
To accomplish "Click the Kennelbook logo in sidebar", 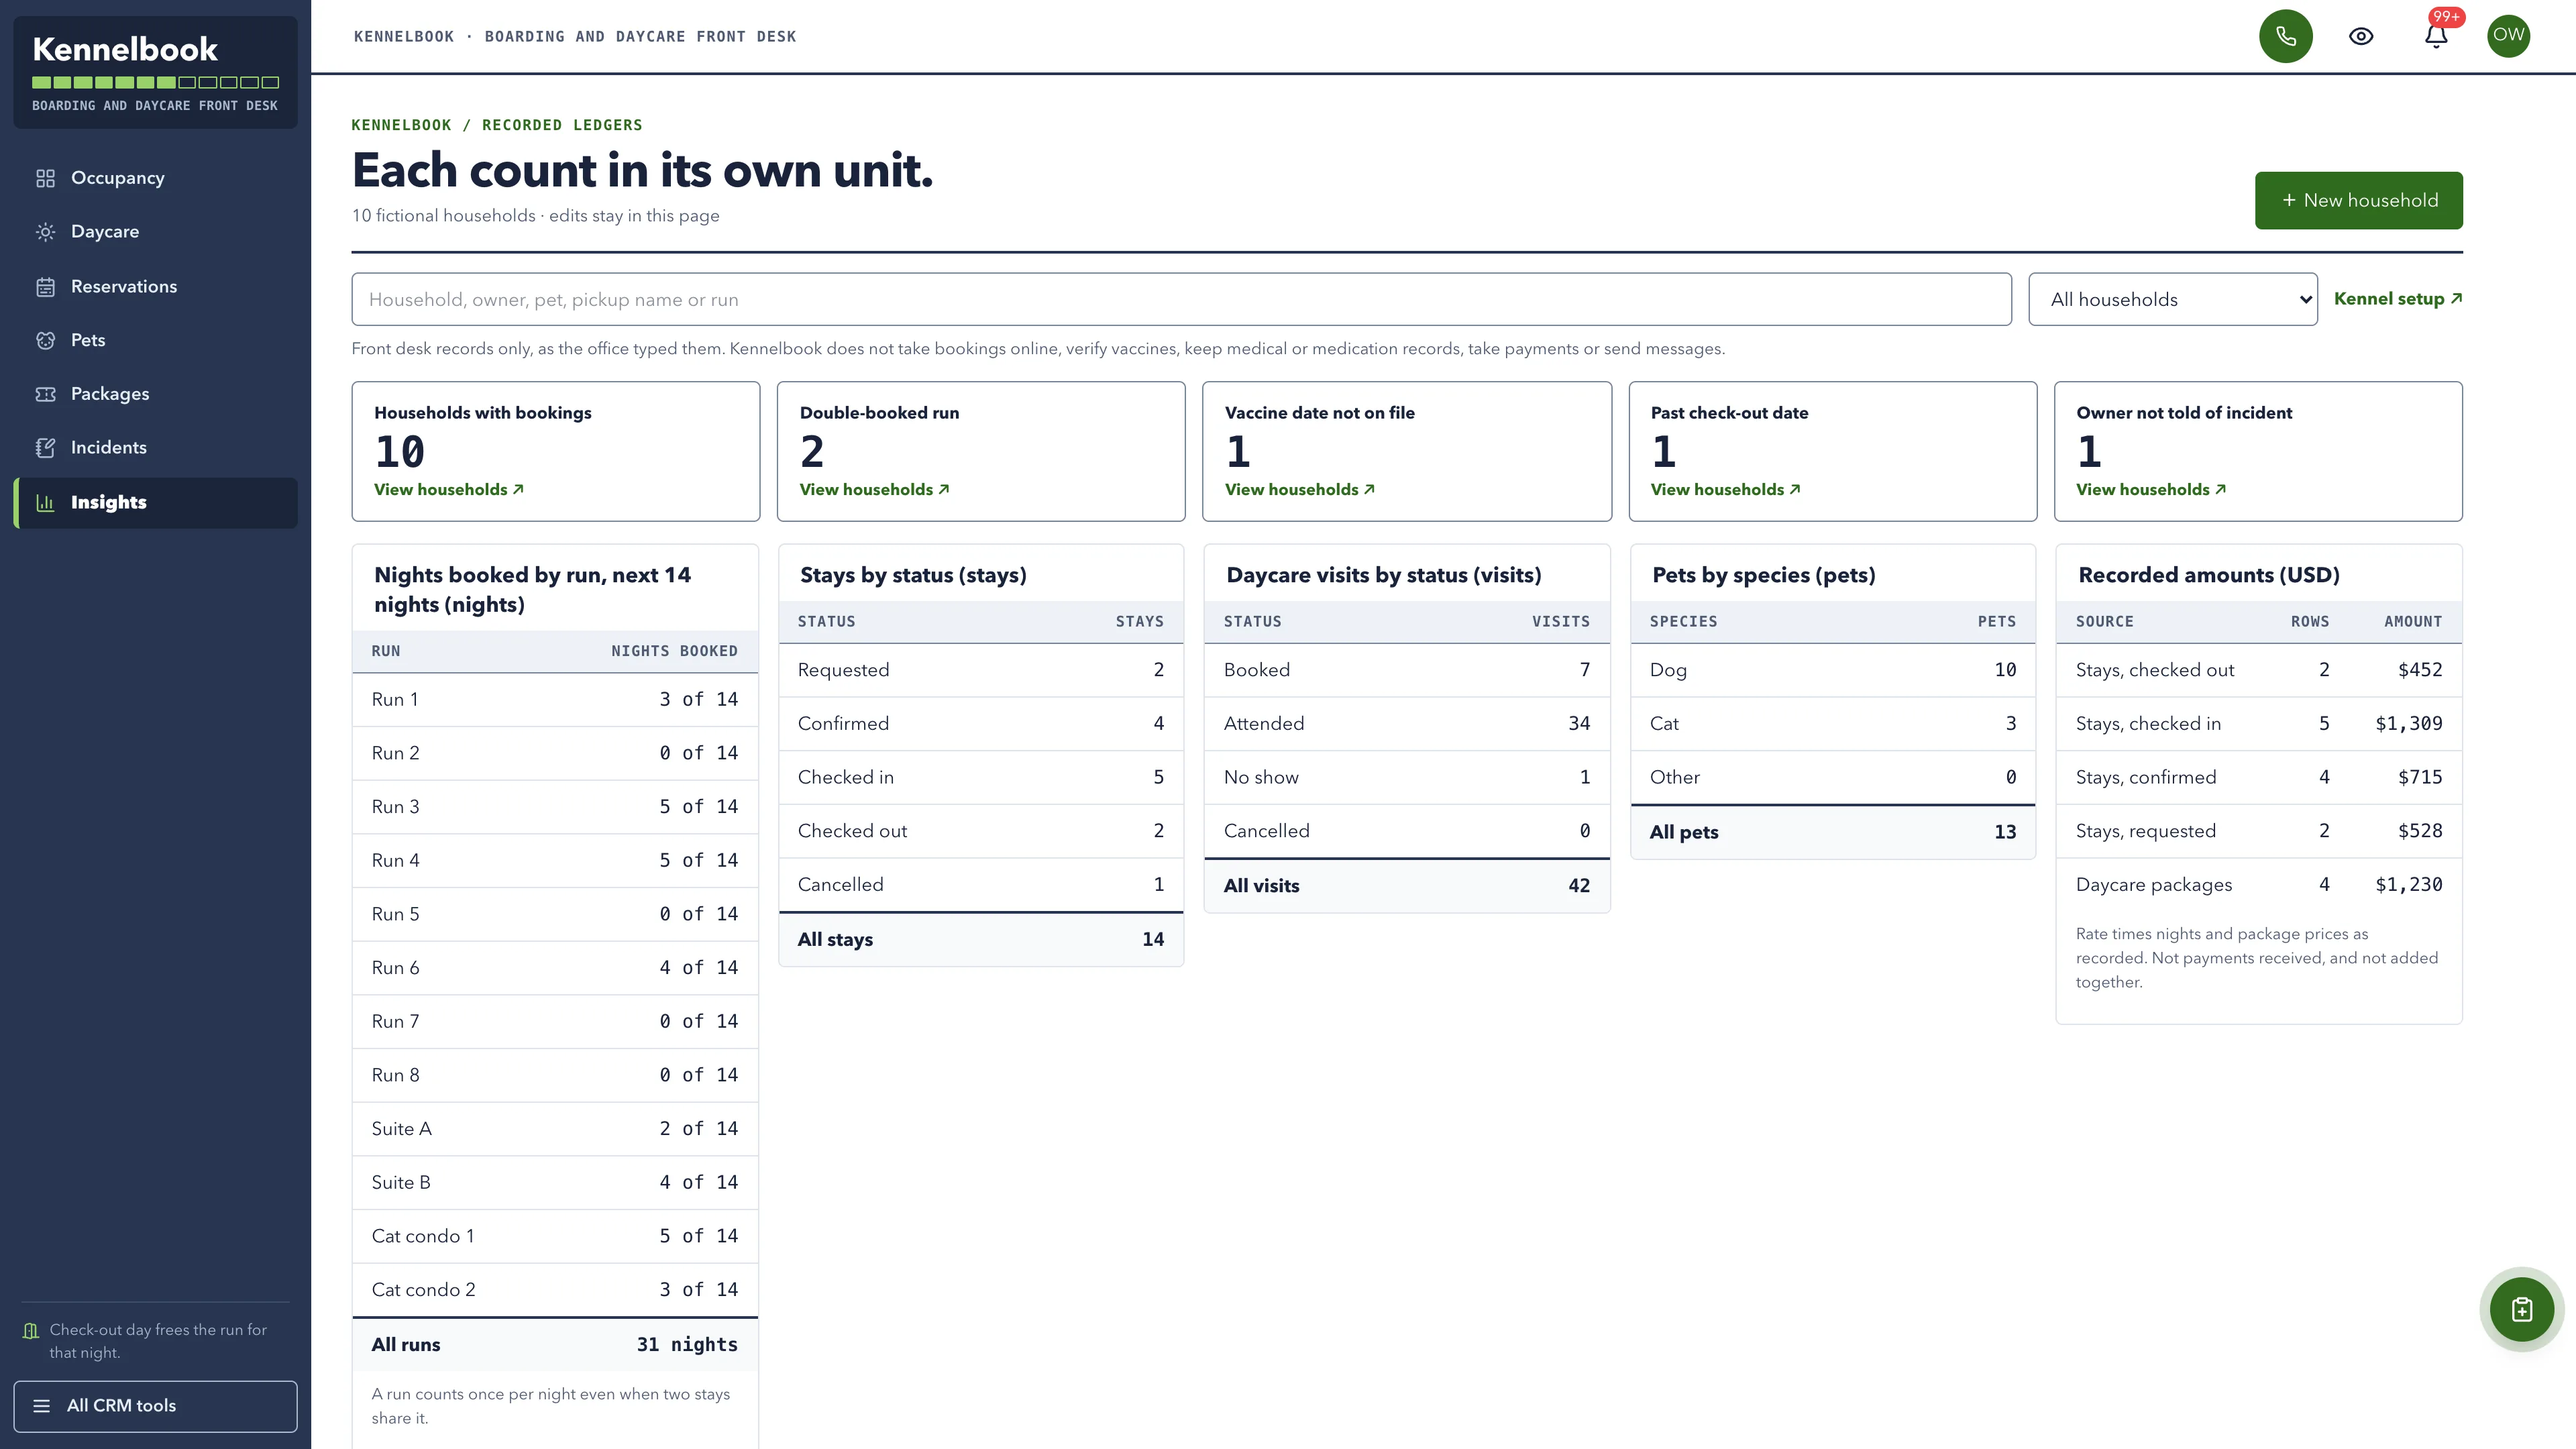I will (x=125, y=49).
